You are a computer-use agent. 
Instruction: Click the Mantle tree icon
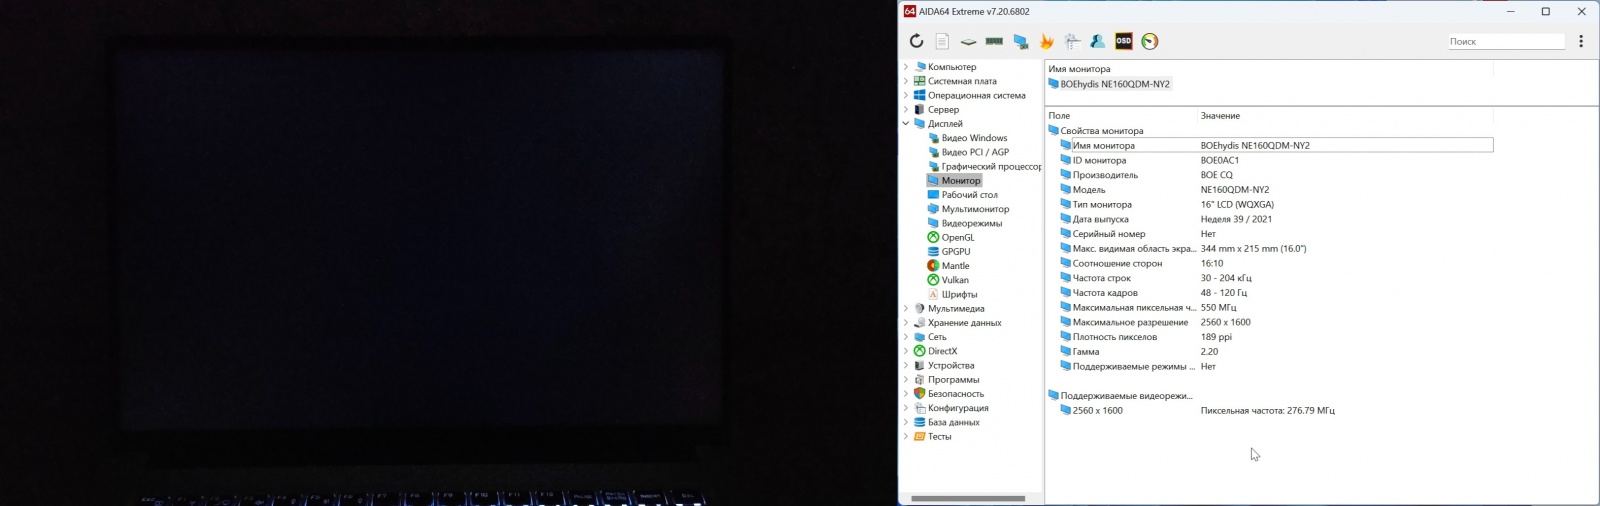pos(933,266)
